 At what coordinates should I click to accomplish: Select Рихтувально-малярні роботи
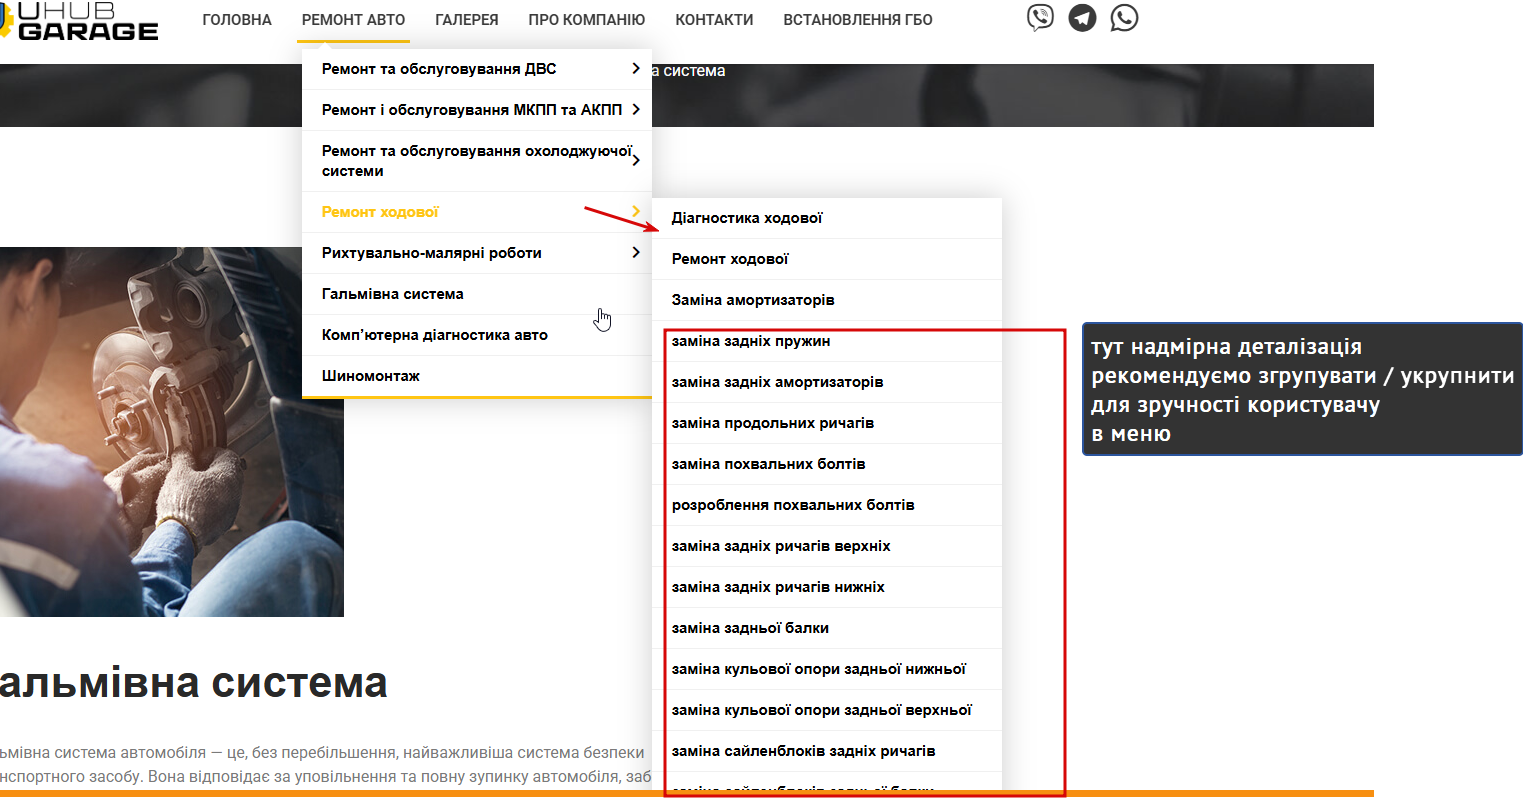pos(477,253)
